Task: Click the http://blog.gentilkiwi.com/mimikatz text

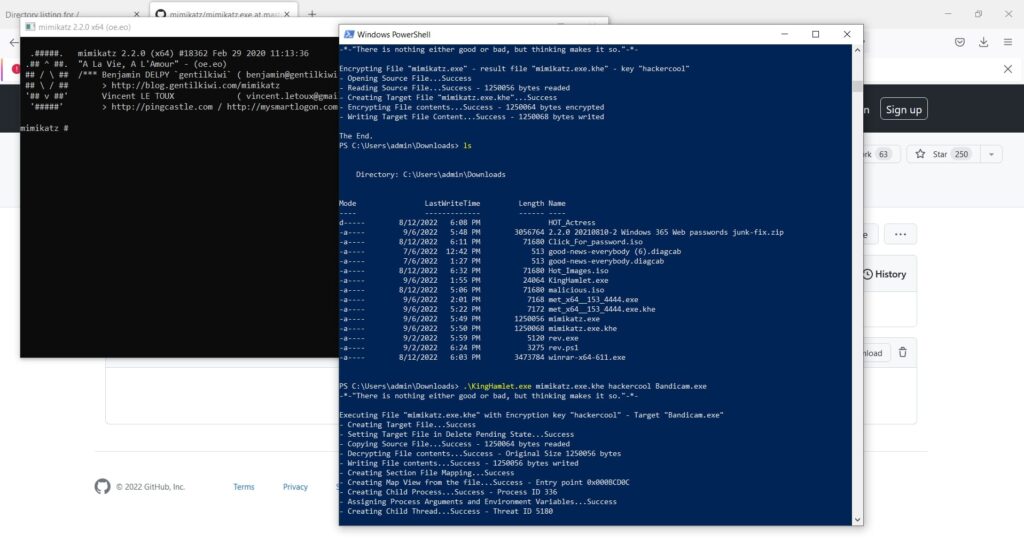Action: coord(195,86)
